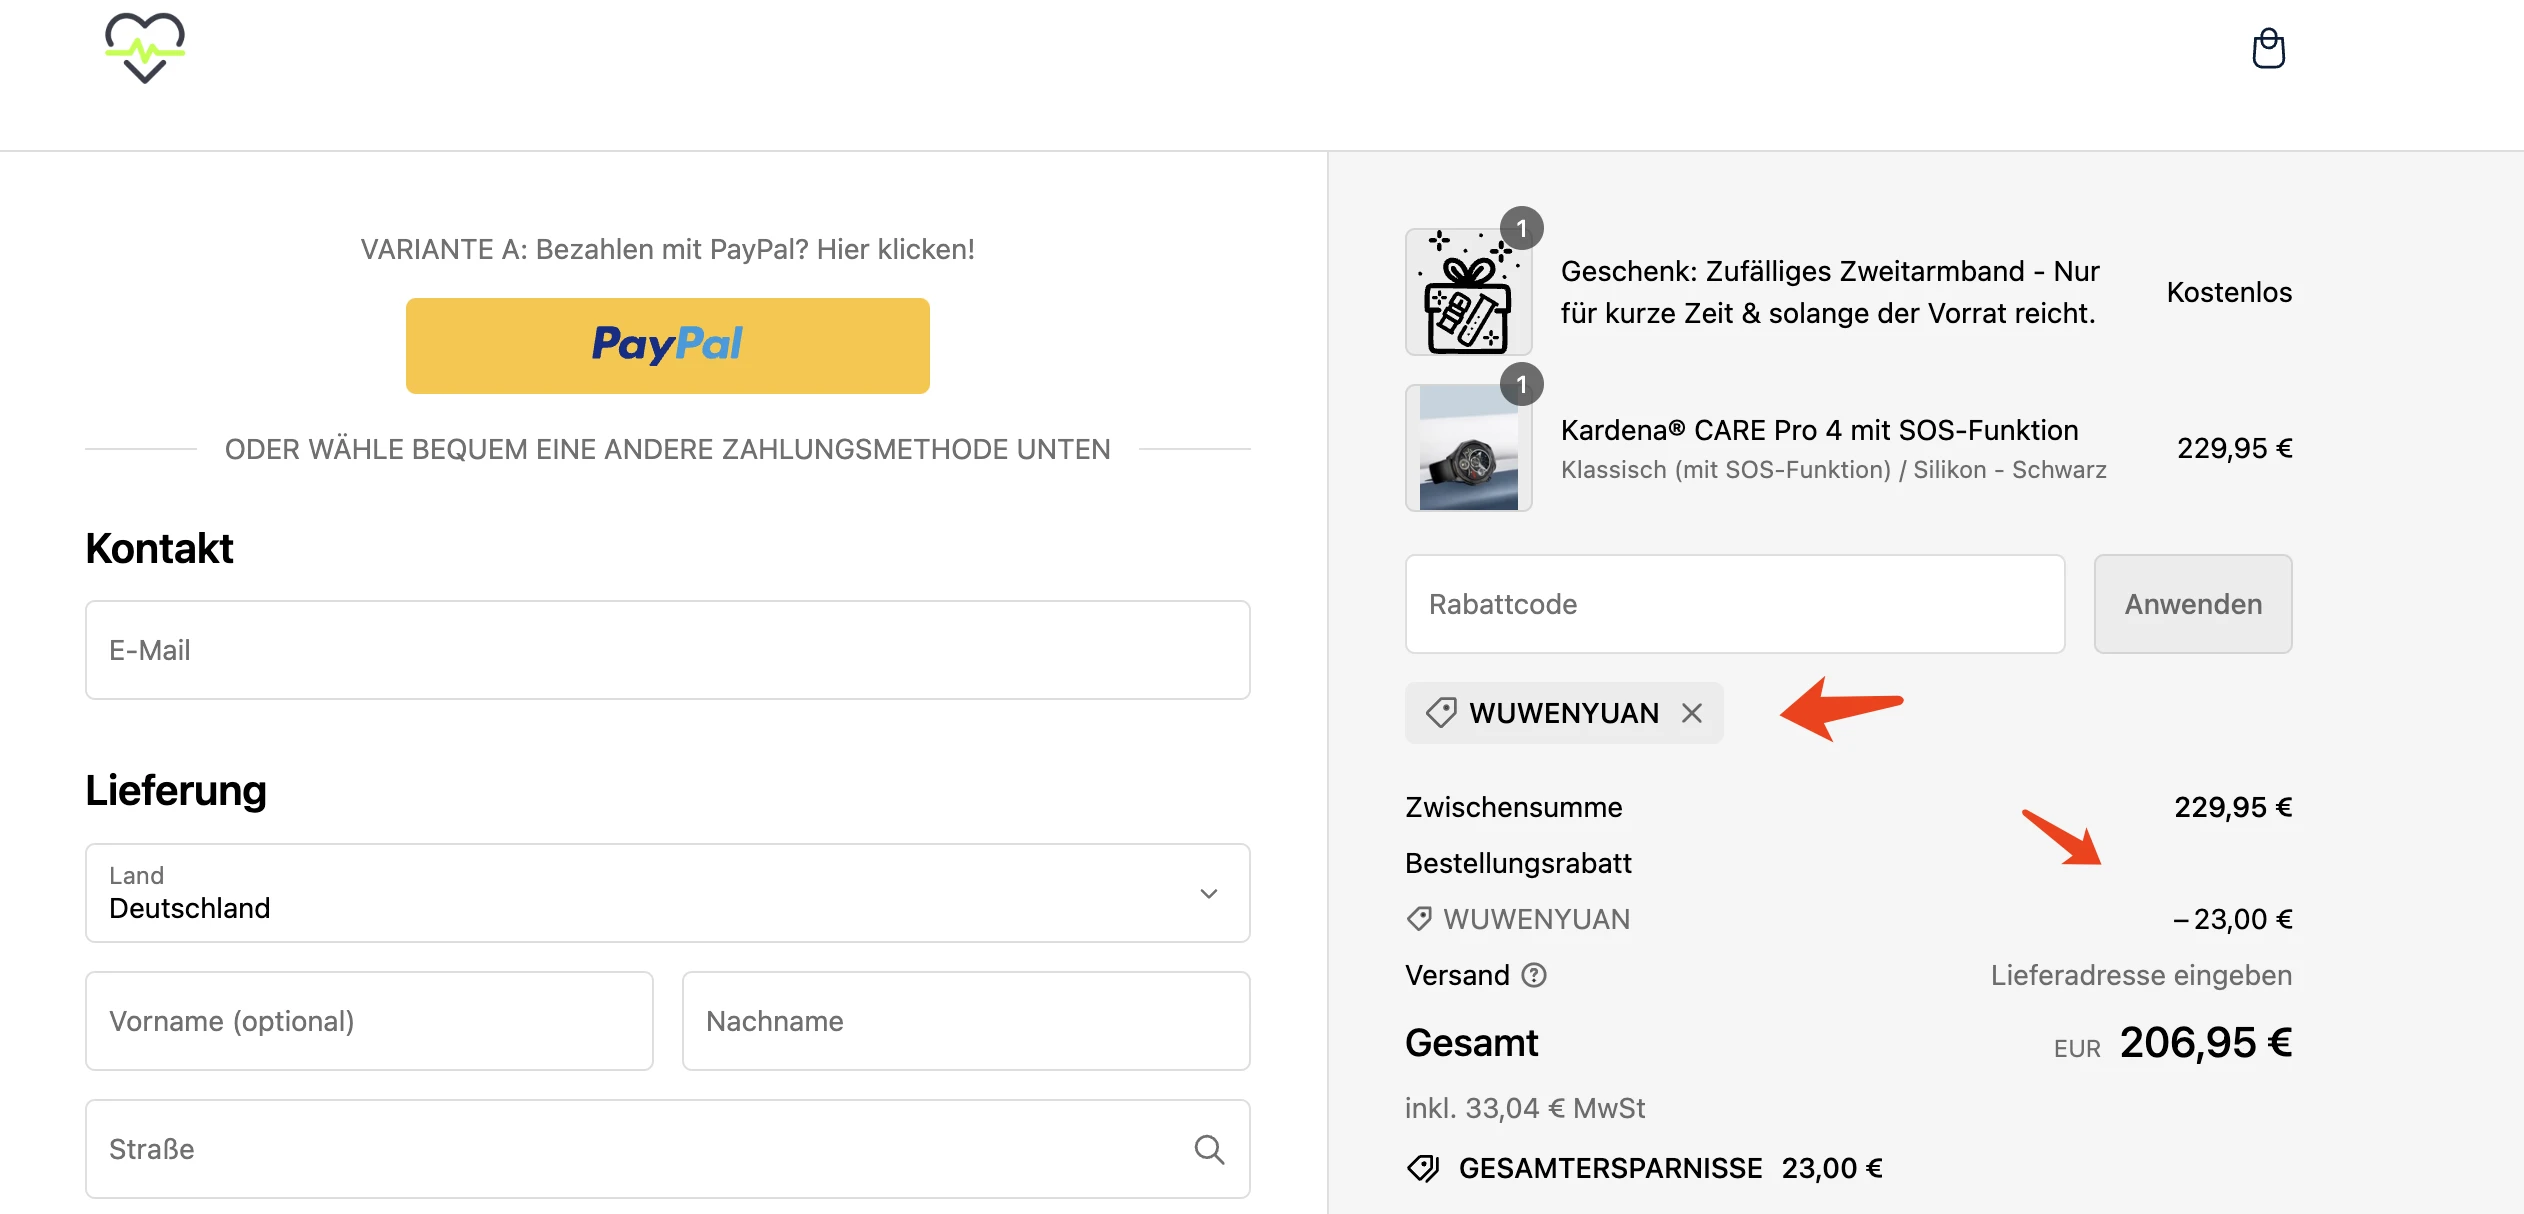
Task: Click the Bestellungsrabatt label
Action: [x=1518, y=863]
